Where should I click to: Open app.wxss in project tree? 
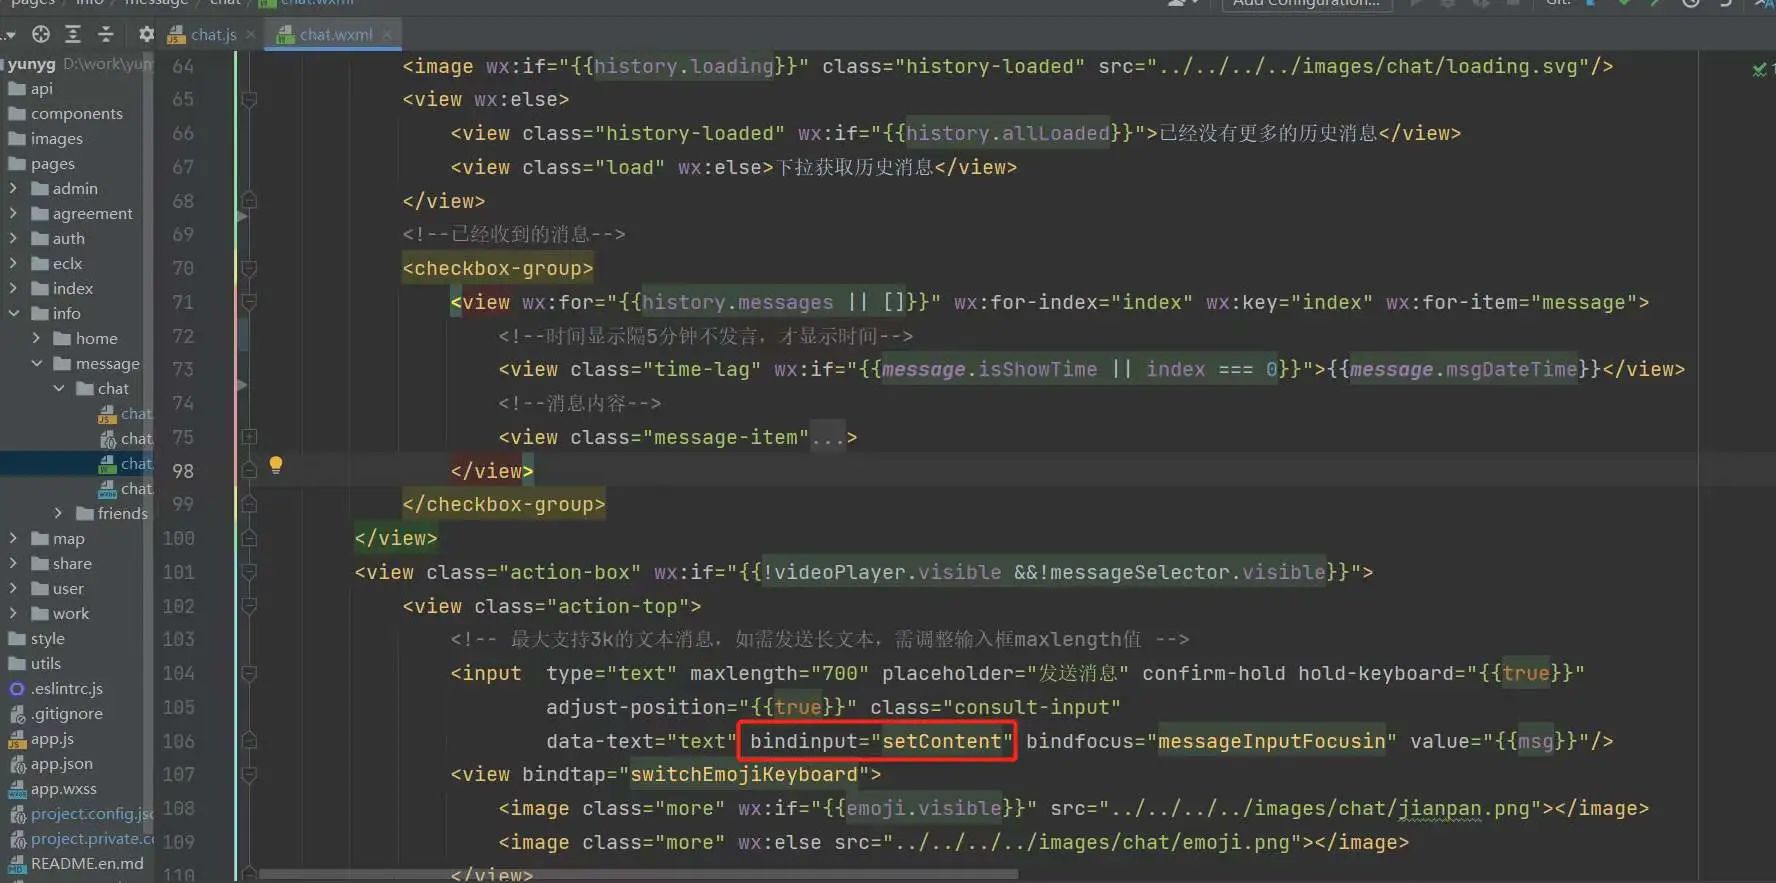click(53, 788)
